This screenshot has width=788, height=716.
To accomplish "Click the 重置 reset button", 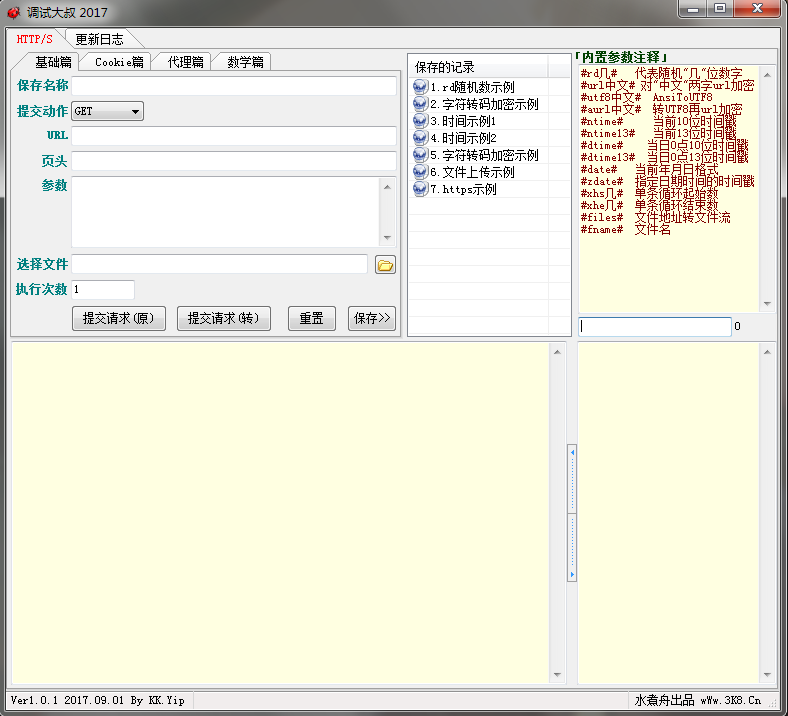I will (x=311, y=318).
